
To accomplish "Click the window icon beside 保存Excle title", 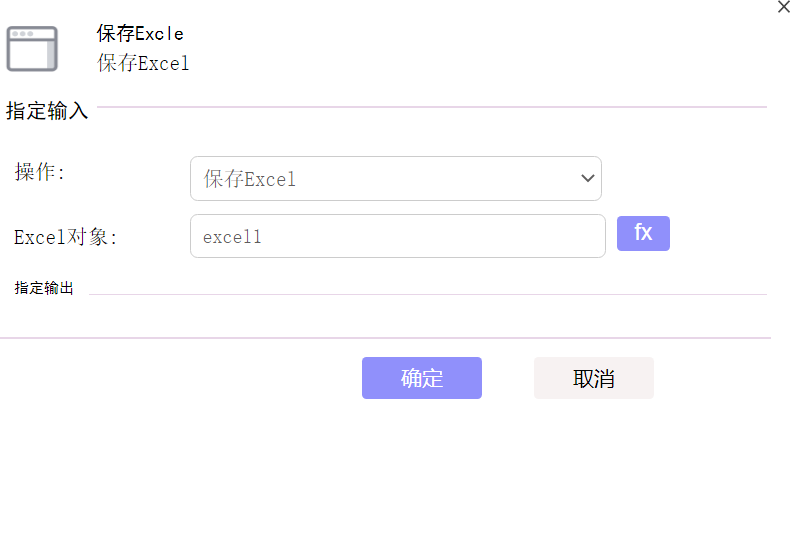I will (x=32, y=49).
